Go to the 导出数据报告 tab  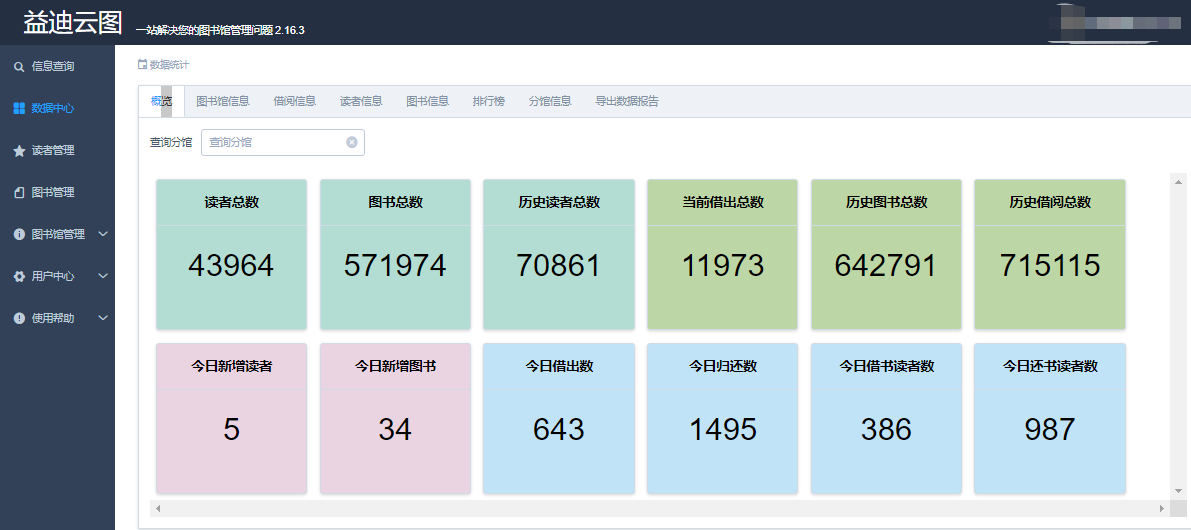pyautogui.click(x=626, y=101)
